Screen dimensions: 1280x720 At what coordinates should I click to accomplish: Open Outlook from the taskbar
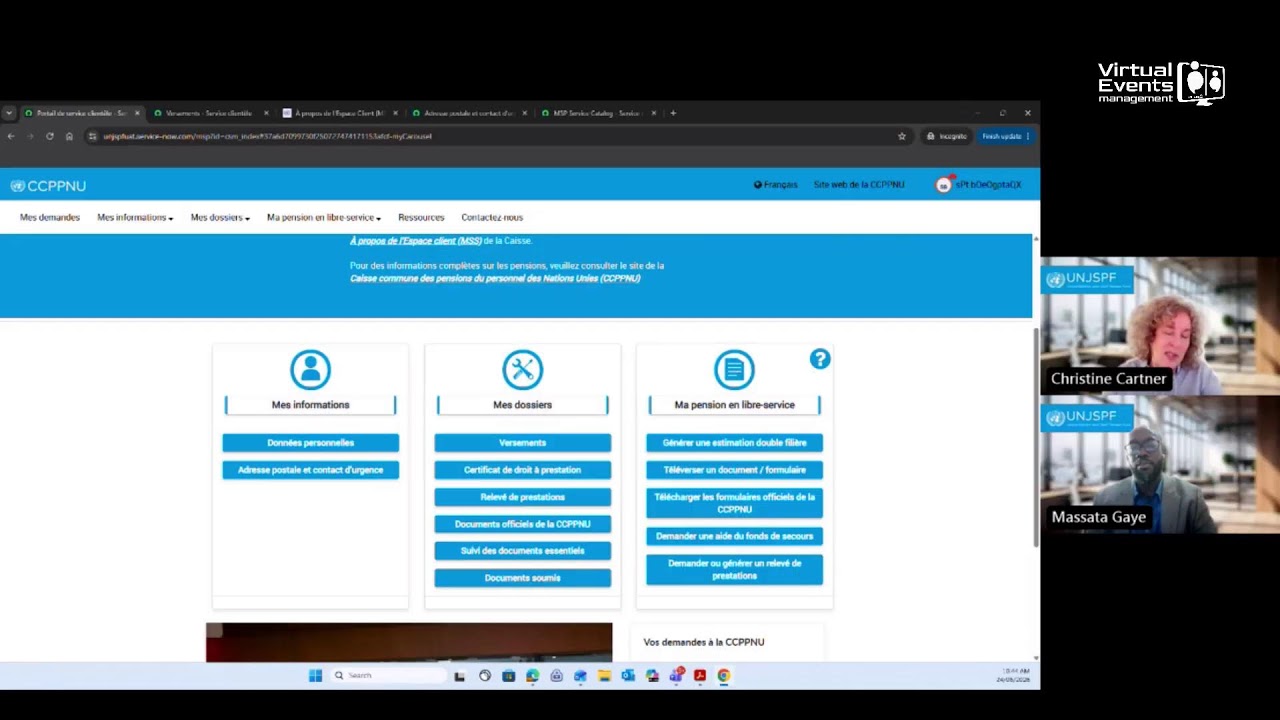(628, 676)
